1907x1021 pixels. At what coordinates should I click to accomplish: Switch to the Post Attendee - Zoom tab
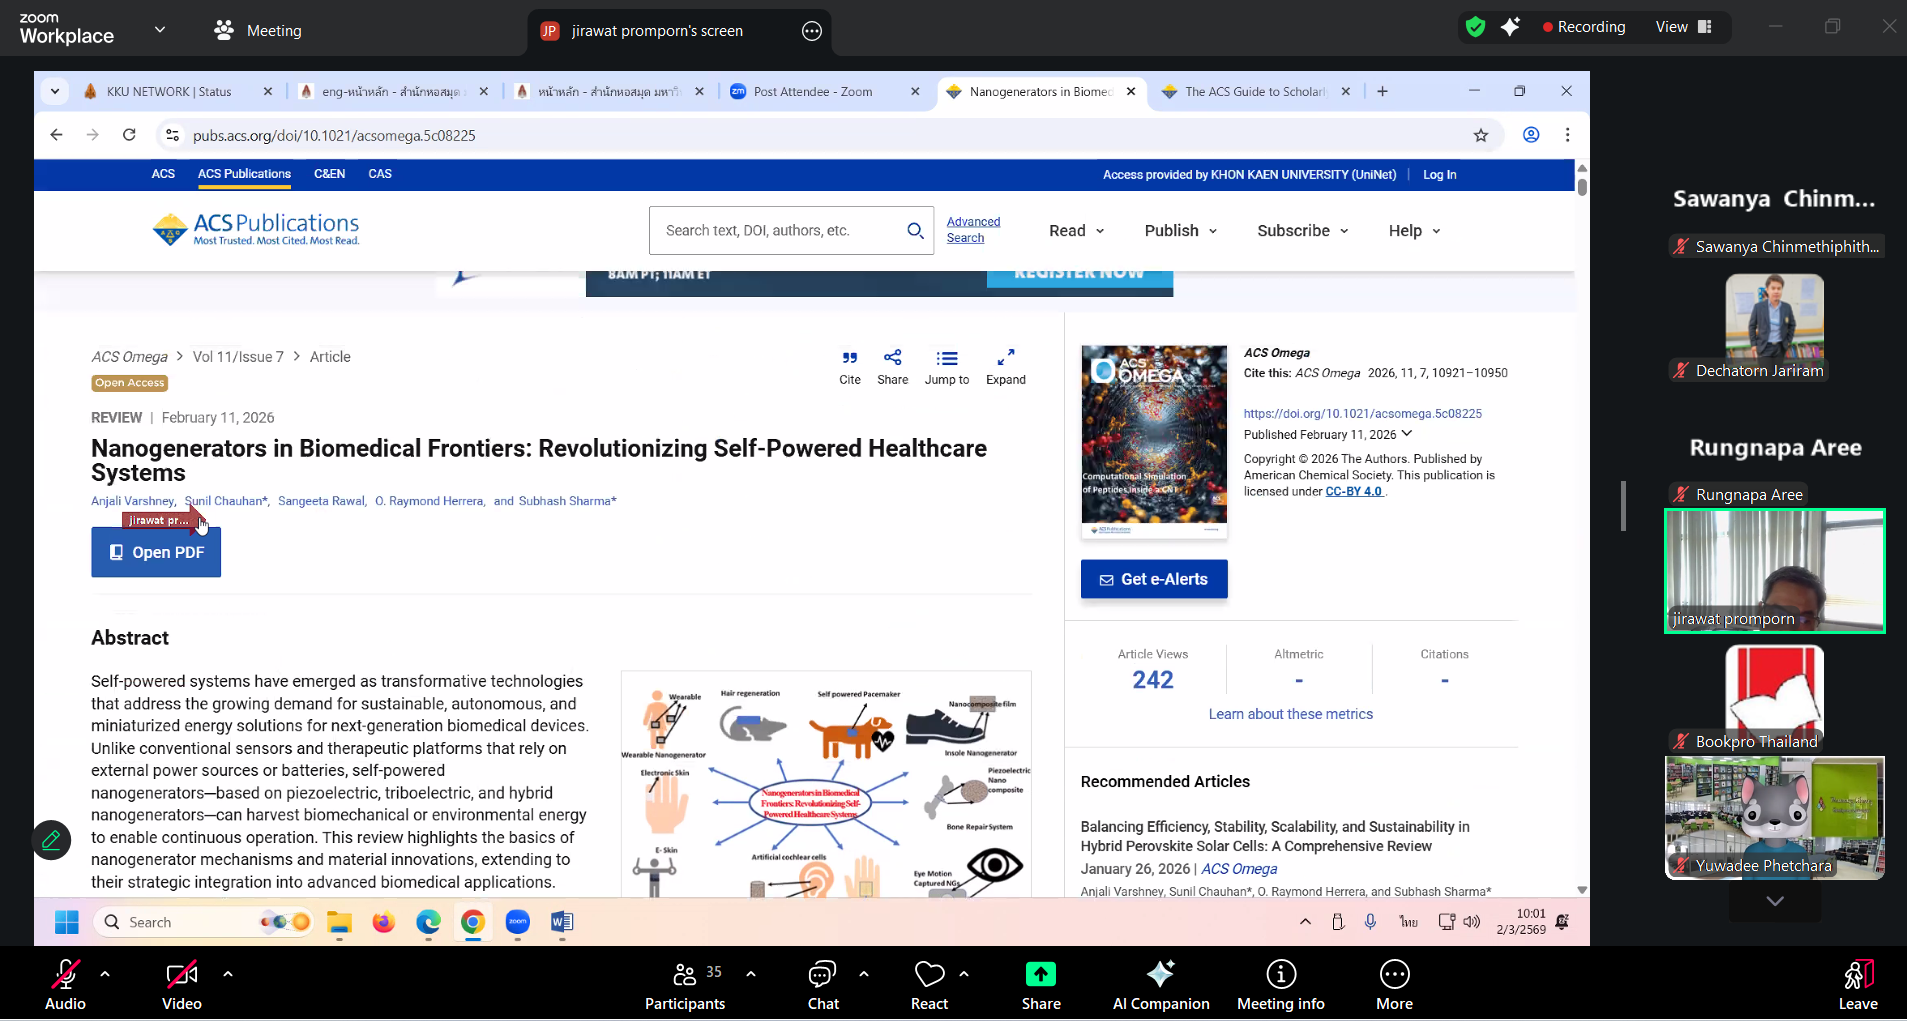pos(812,92)
